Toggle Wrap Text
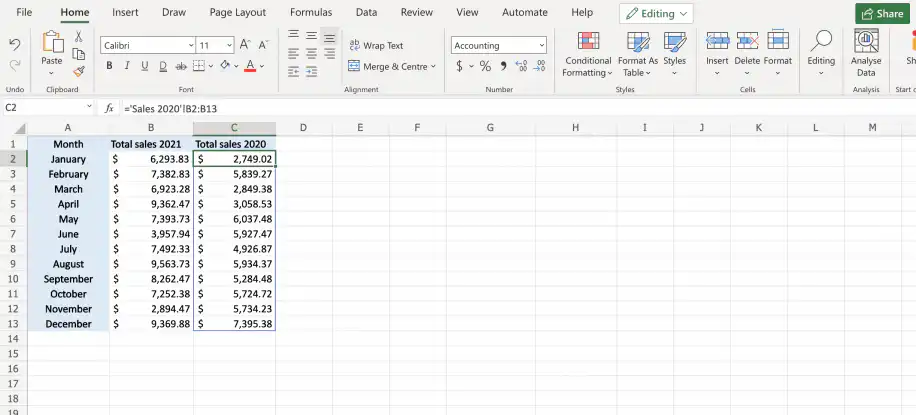 click(376, 45)
